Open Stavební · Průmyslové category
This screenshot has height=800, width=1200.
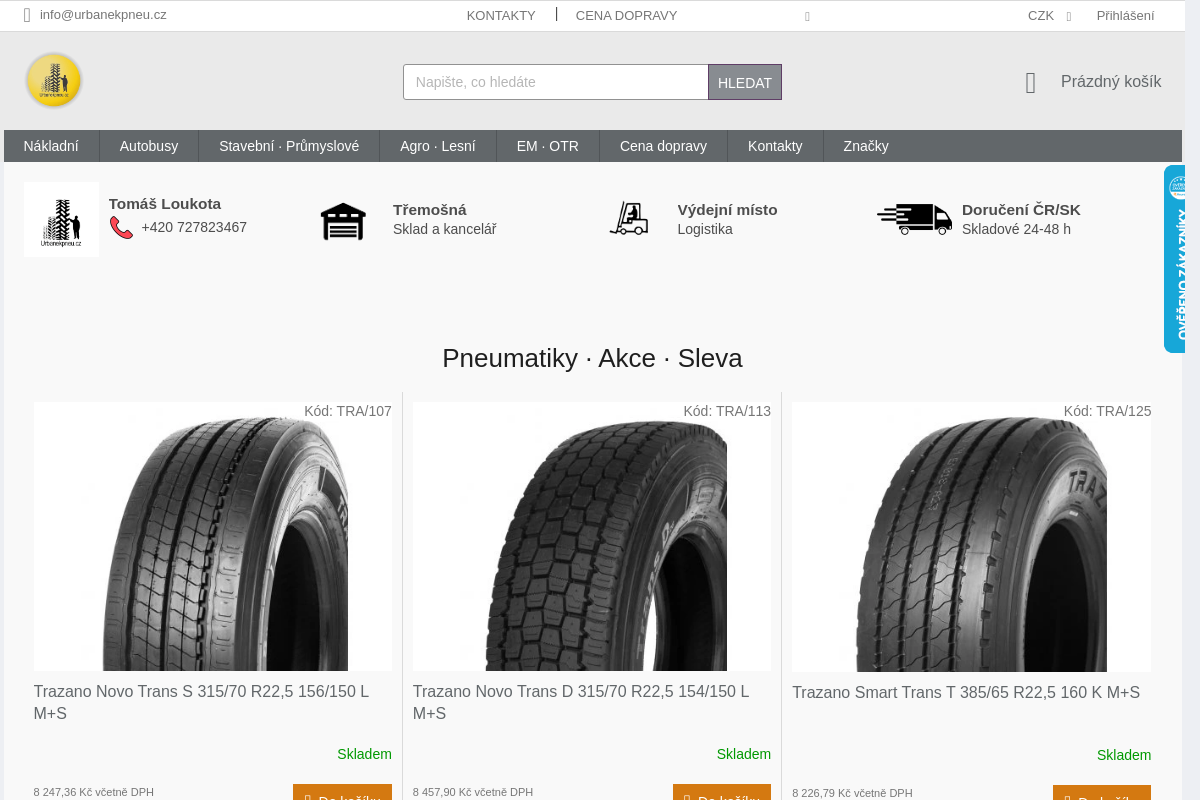point(289,146)
